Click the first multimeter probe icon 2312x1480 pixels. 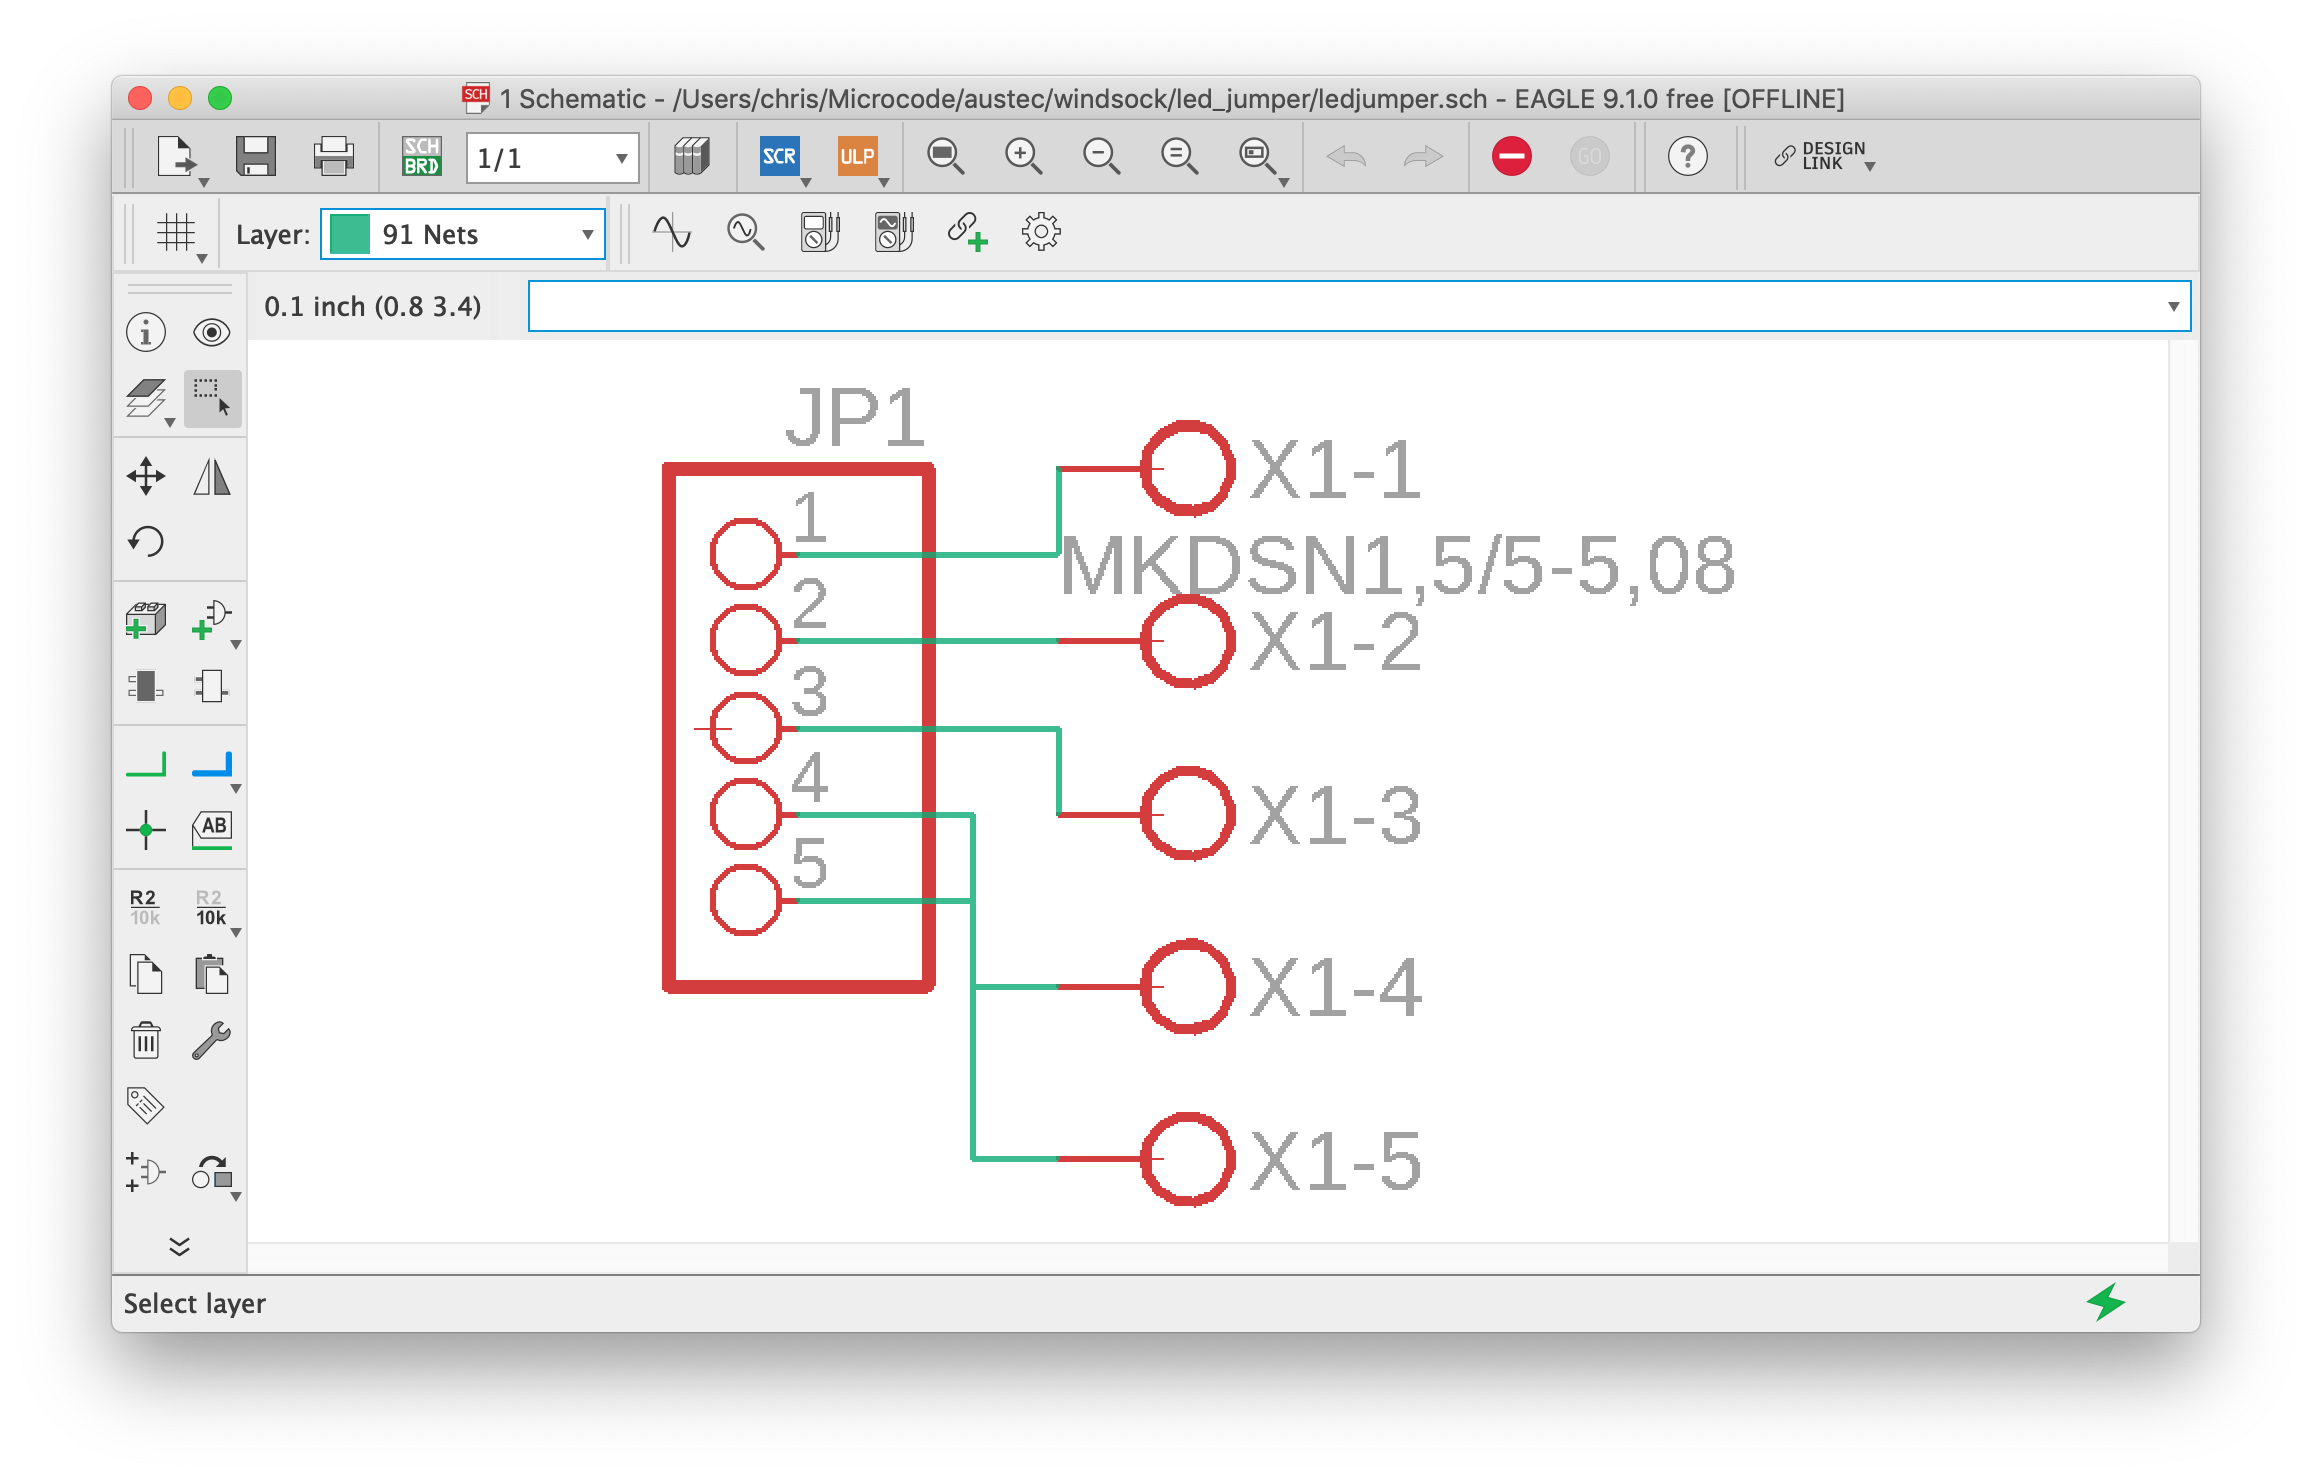[820, 232]
